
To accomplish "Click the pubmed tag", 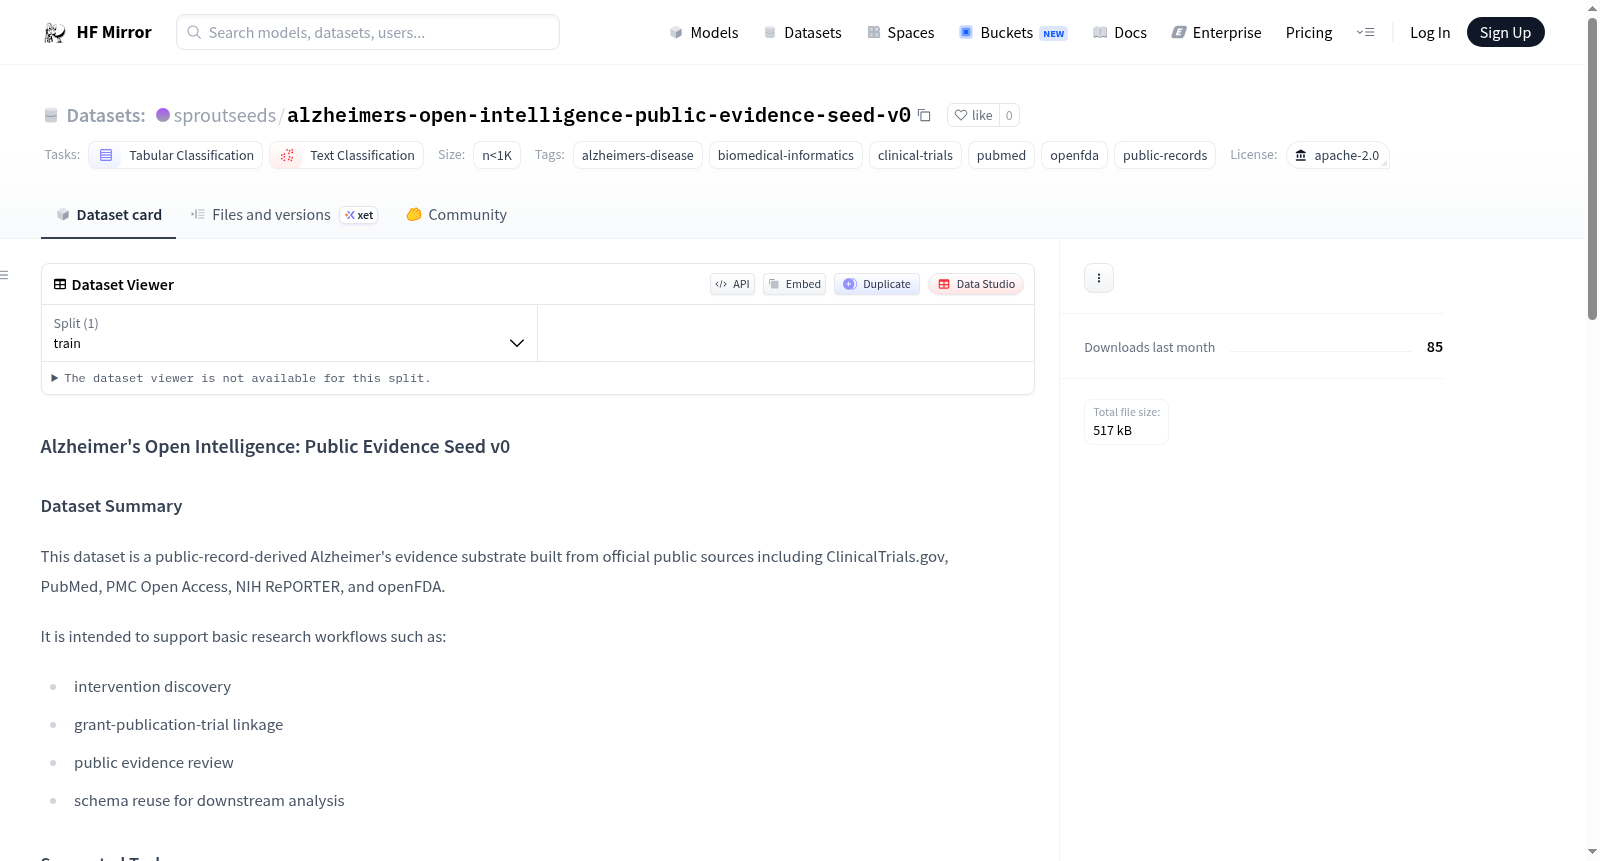I will [1001, 155].
